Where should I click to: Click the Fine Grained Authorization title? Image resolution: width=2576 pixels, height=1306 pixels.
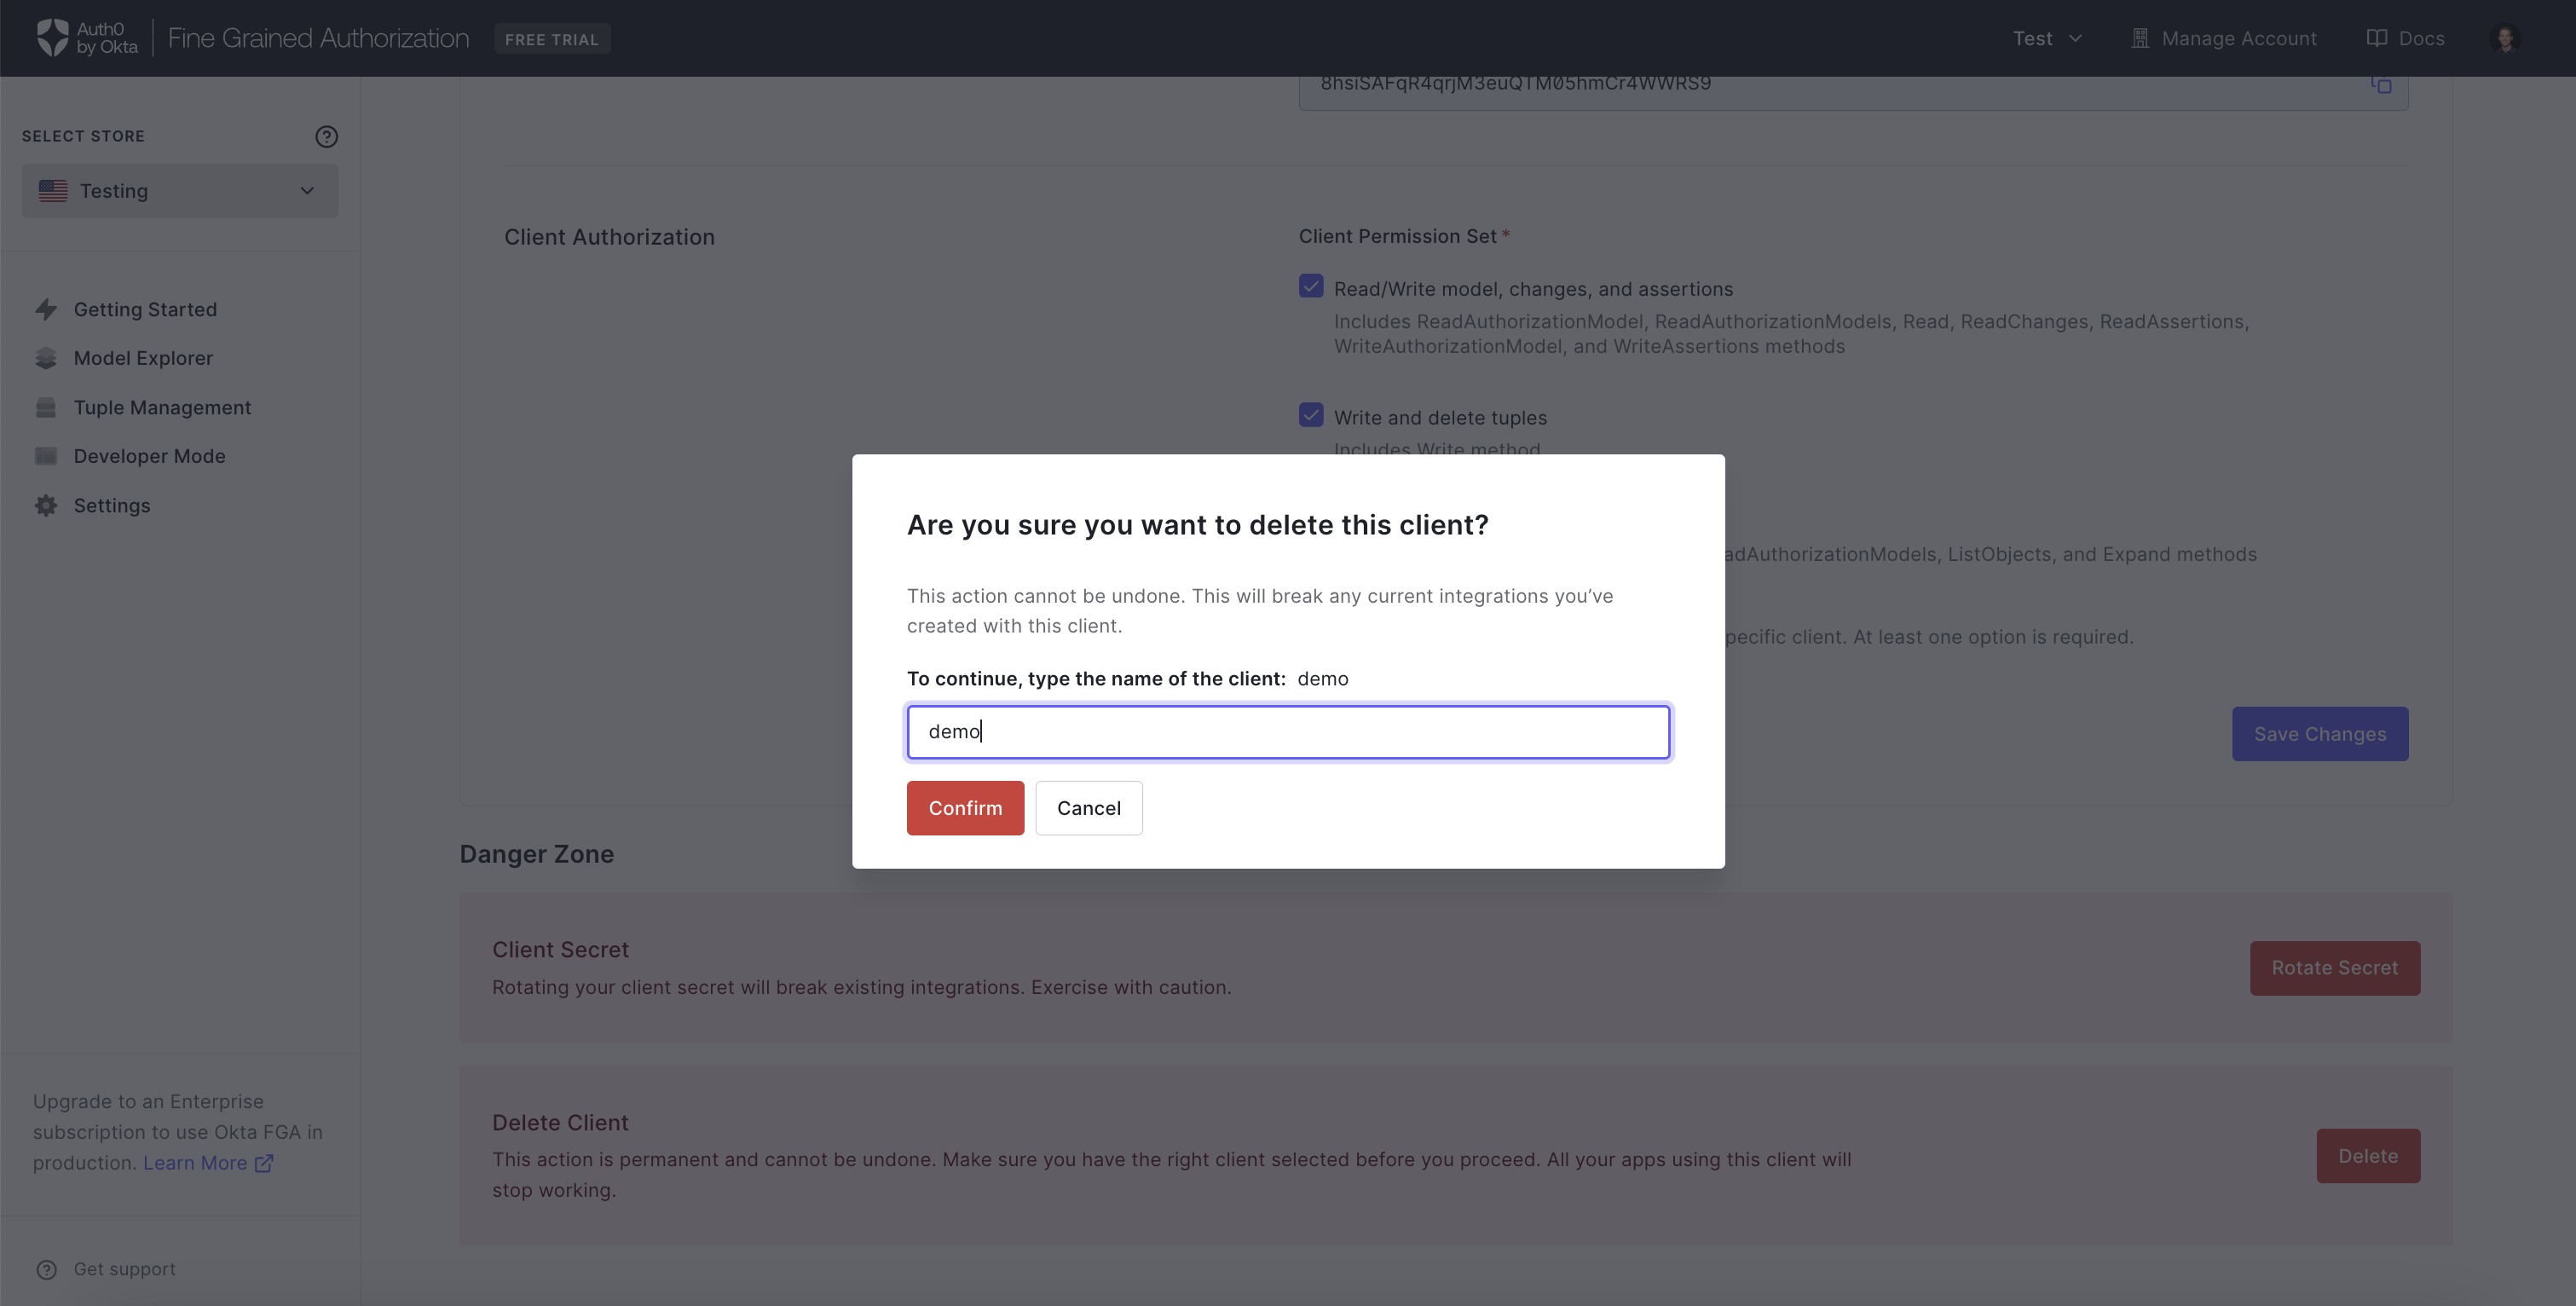(x=318, y=38)
